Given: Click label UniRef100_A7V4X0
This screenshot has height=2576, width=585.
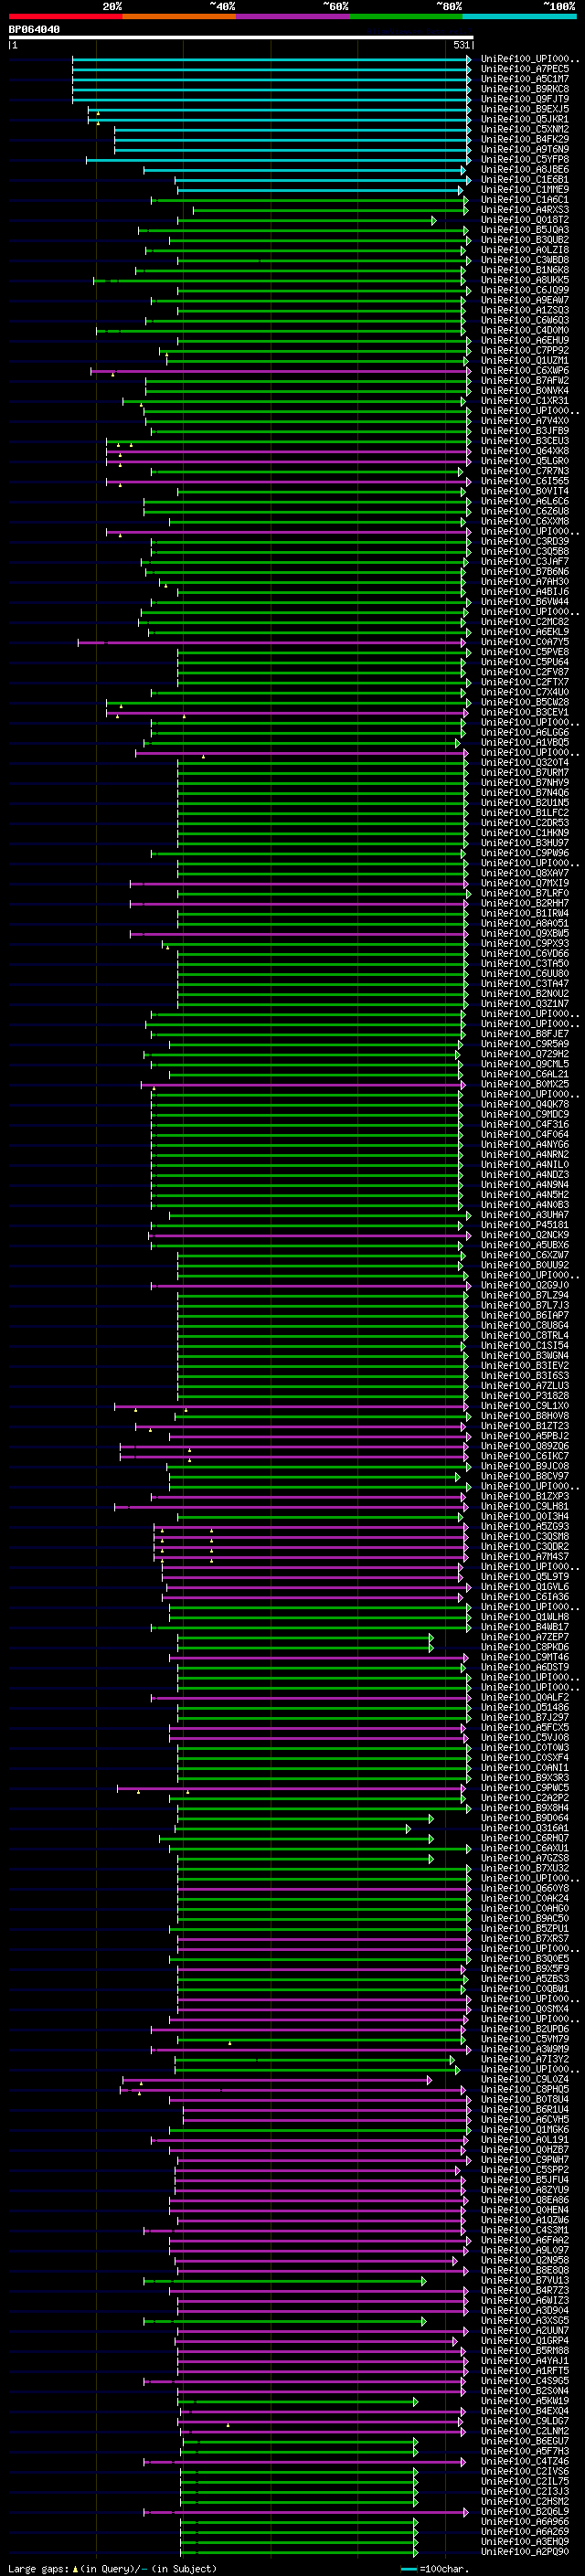Looking at the screenshot, I should tap(525, 421).
